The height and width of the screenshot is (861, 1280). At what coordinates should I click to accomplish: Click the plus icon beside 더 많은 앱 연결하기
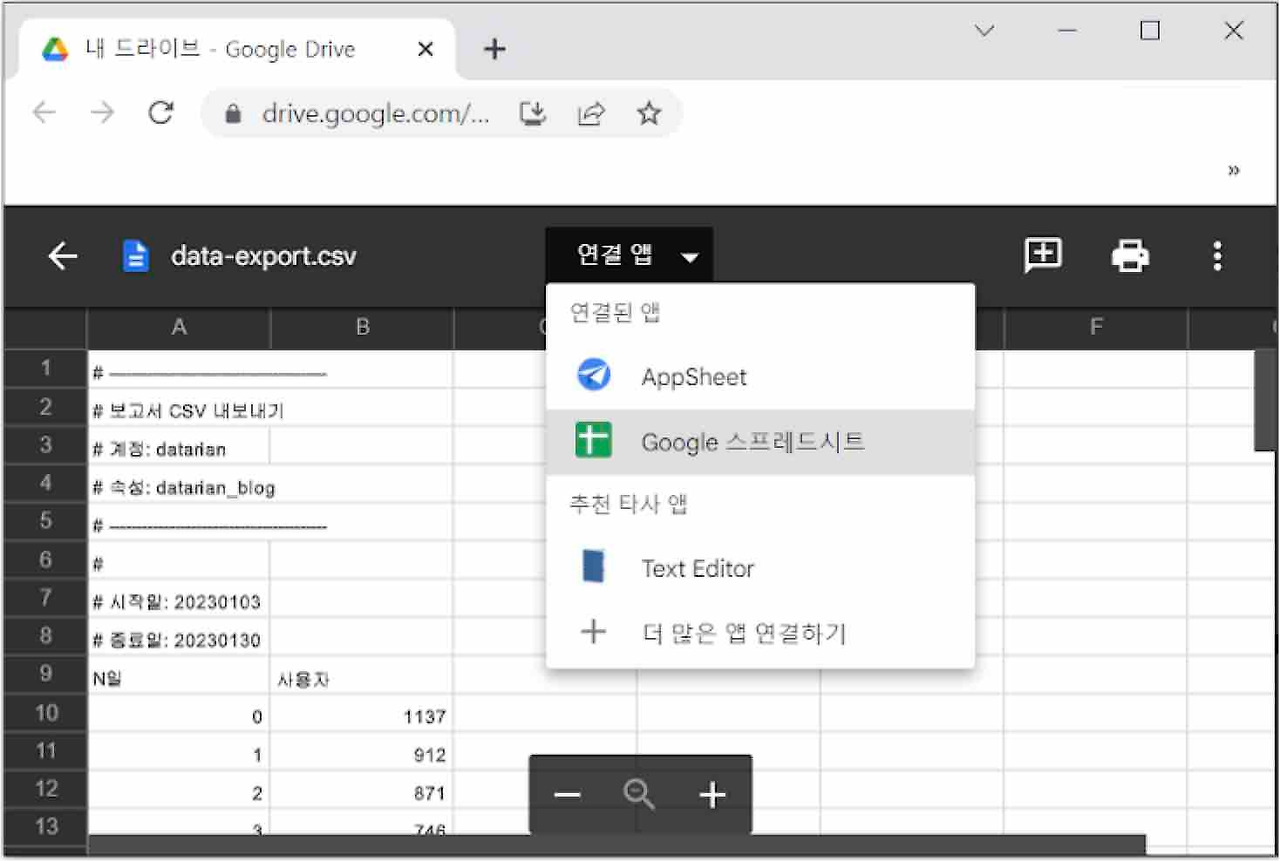coord(594,632)
